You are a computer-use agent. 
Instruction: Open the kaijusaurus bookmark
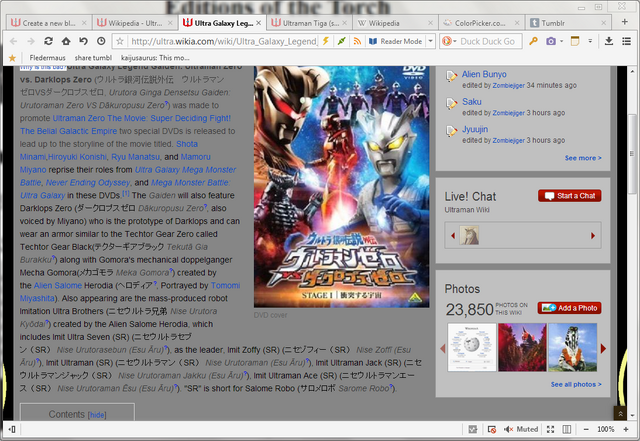click(155, 58)
